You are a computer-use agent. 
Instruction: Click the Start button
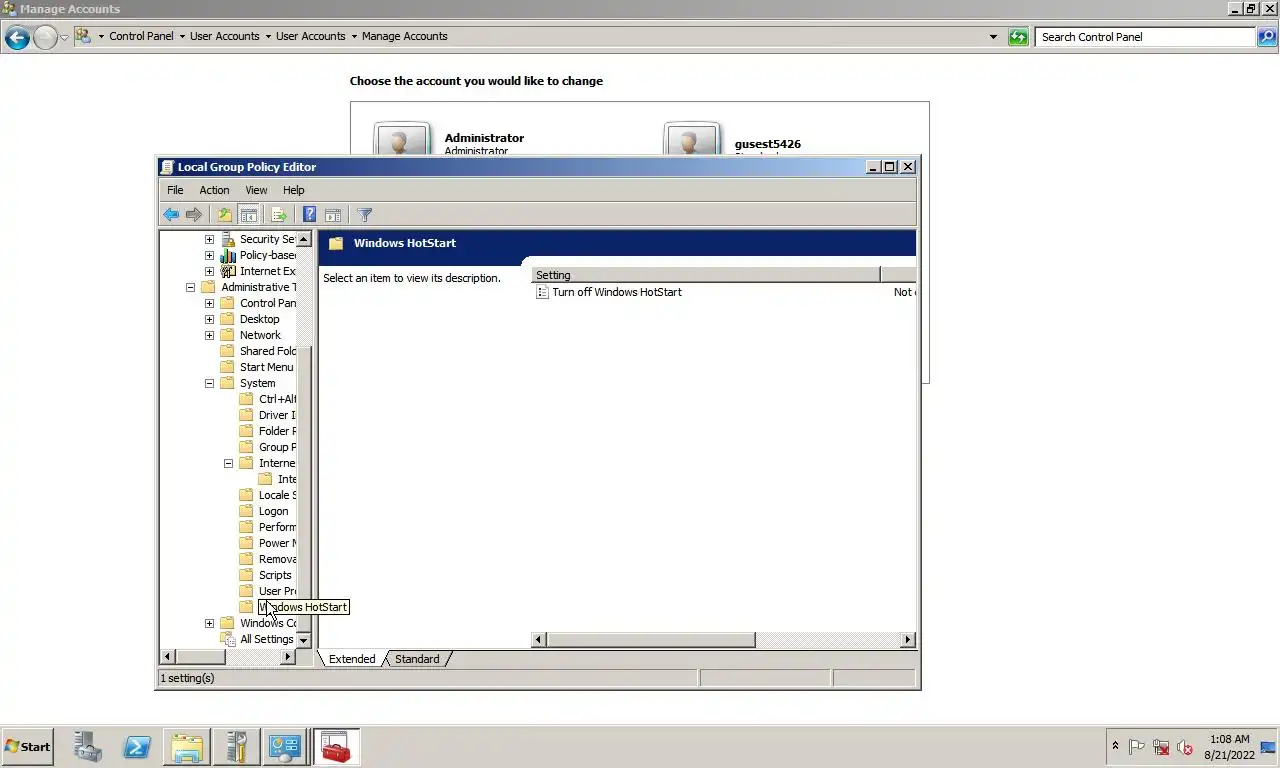coord(27,747)
